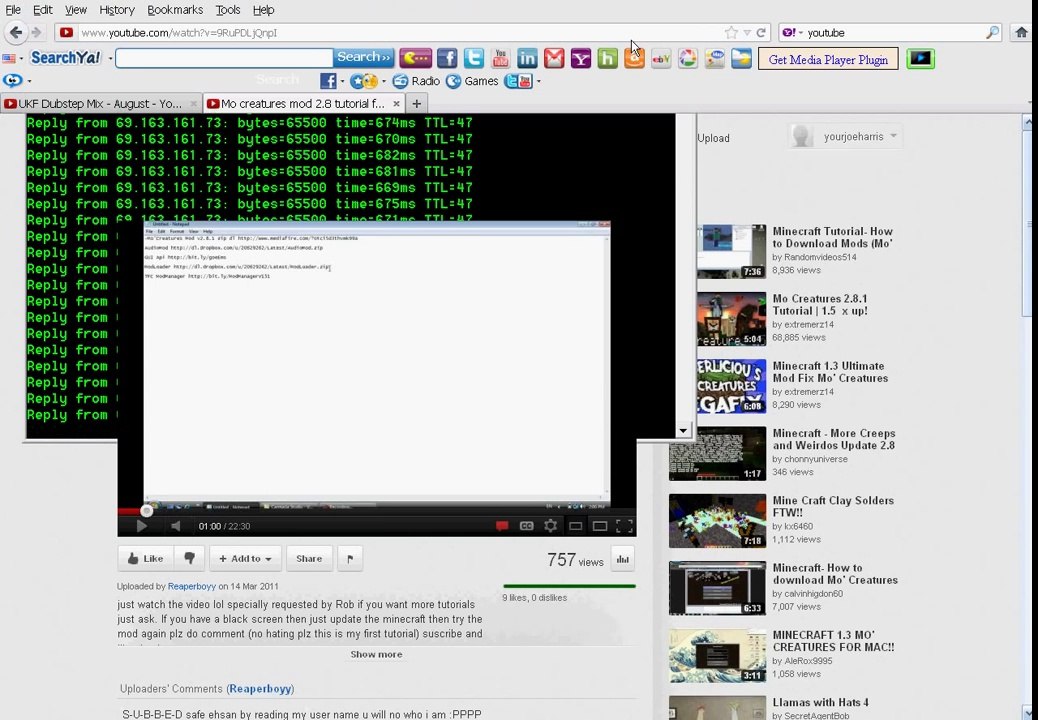Click the search magnifier icon
This screenshot has width=1038, height=720.
pos(992,32)
